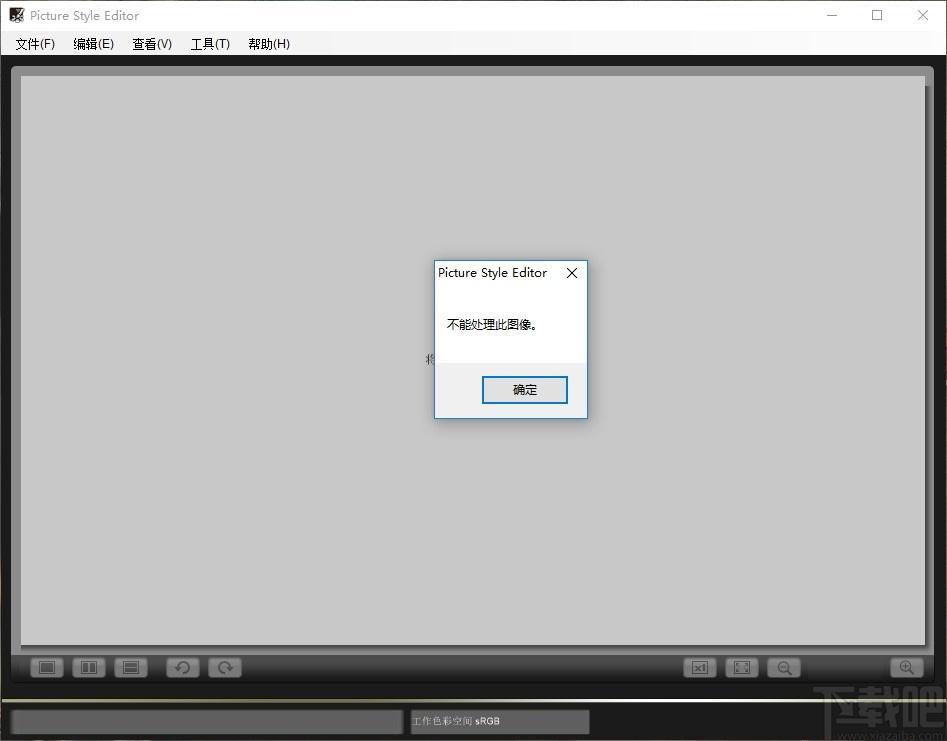This screenshot has width=947, height=741.
Task: Open the 文件(F) menu
Action: (35, 44)
